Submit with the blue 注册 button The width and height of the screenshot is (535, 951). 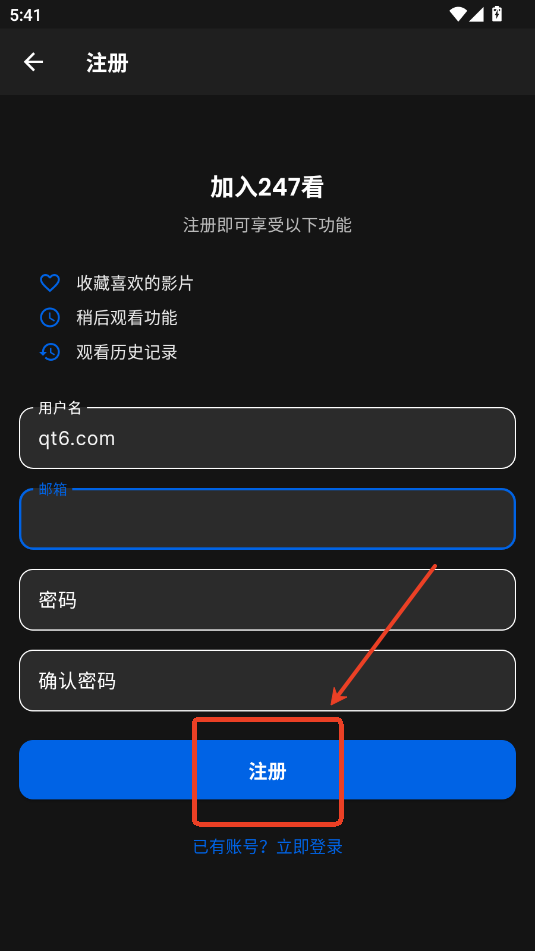(x=268, y=770)
